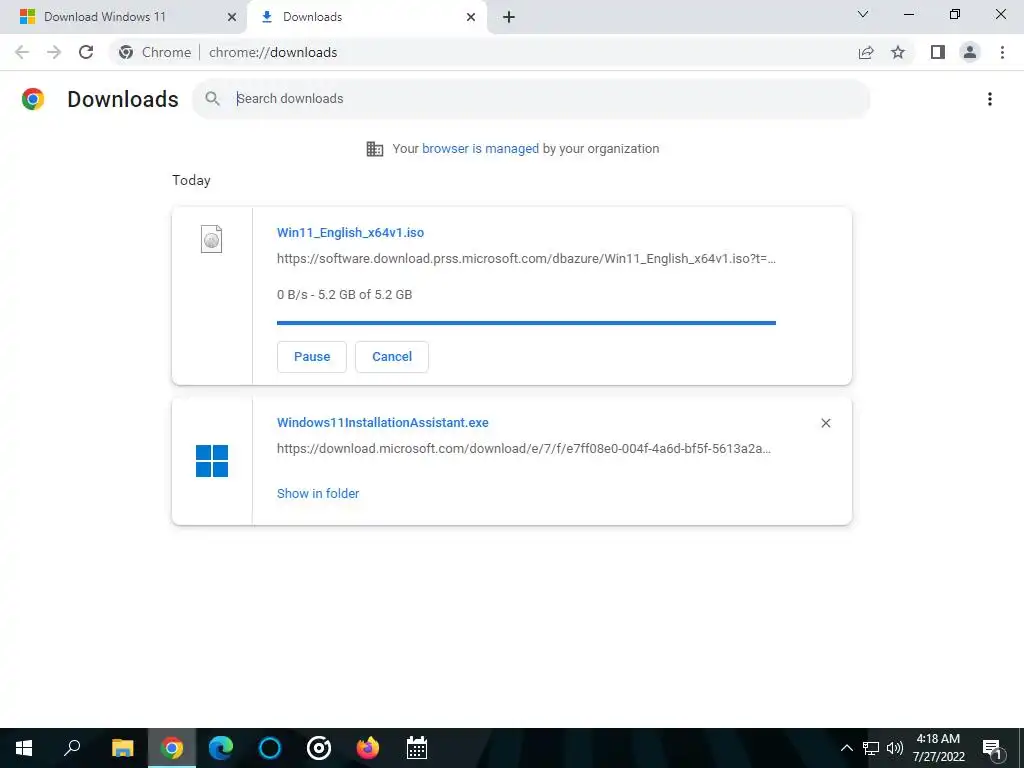
Task: Click the ISO file icon
Action: (x=212, y=239)
